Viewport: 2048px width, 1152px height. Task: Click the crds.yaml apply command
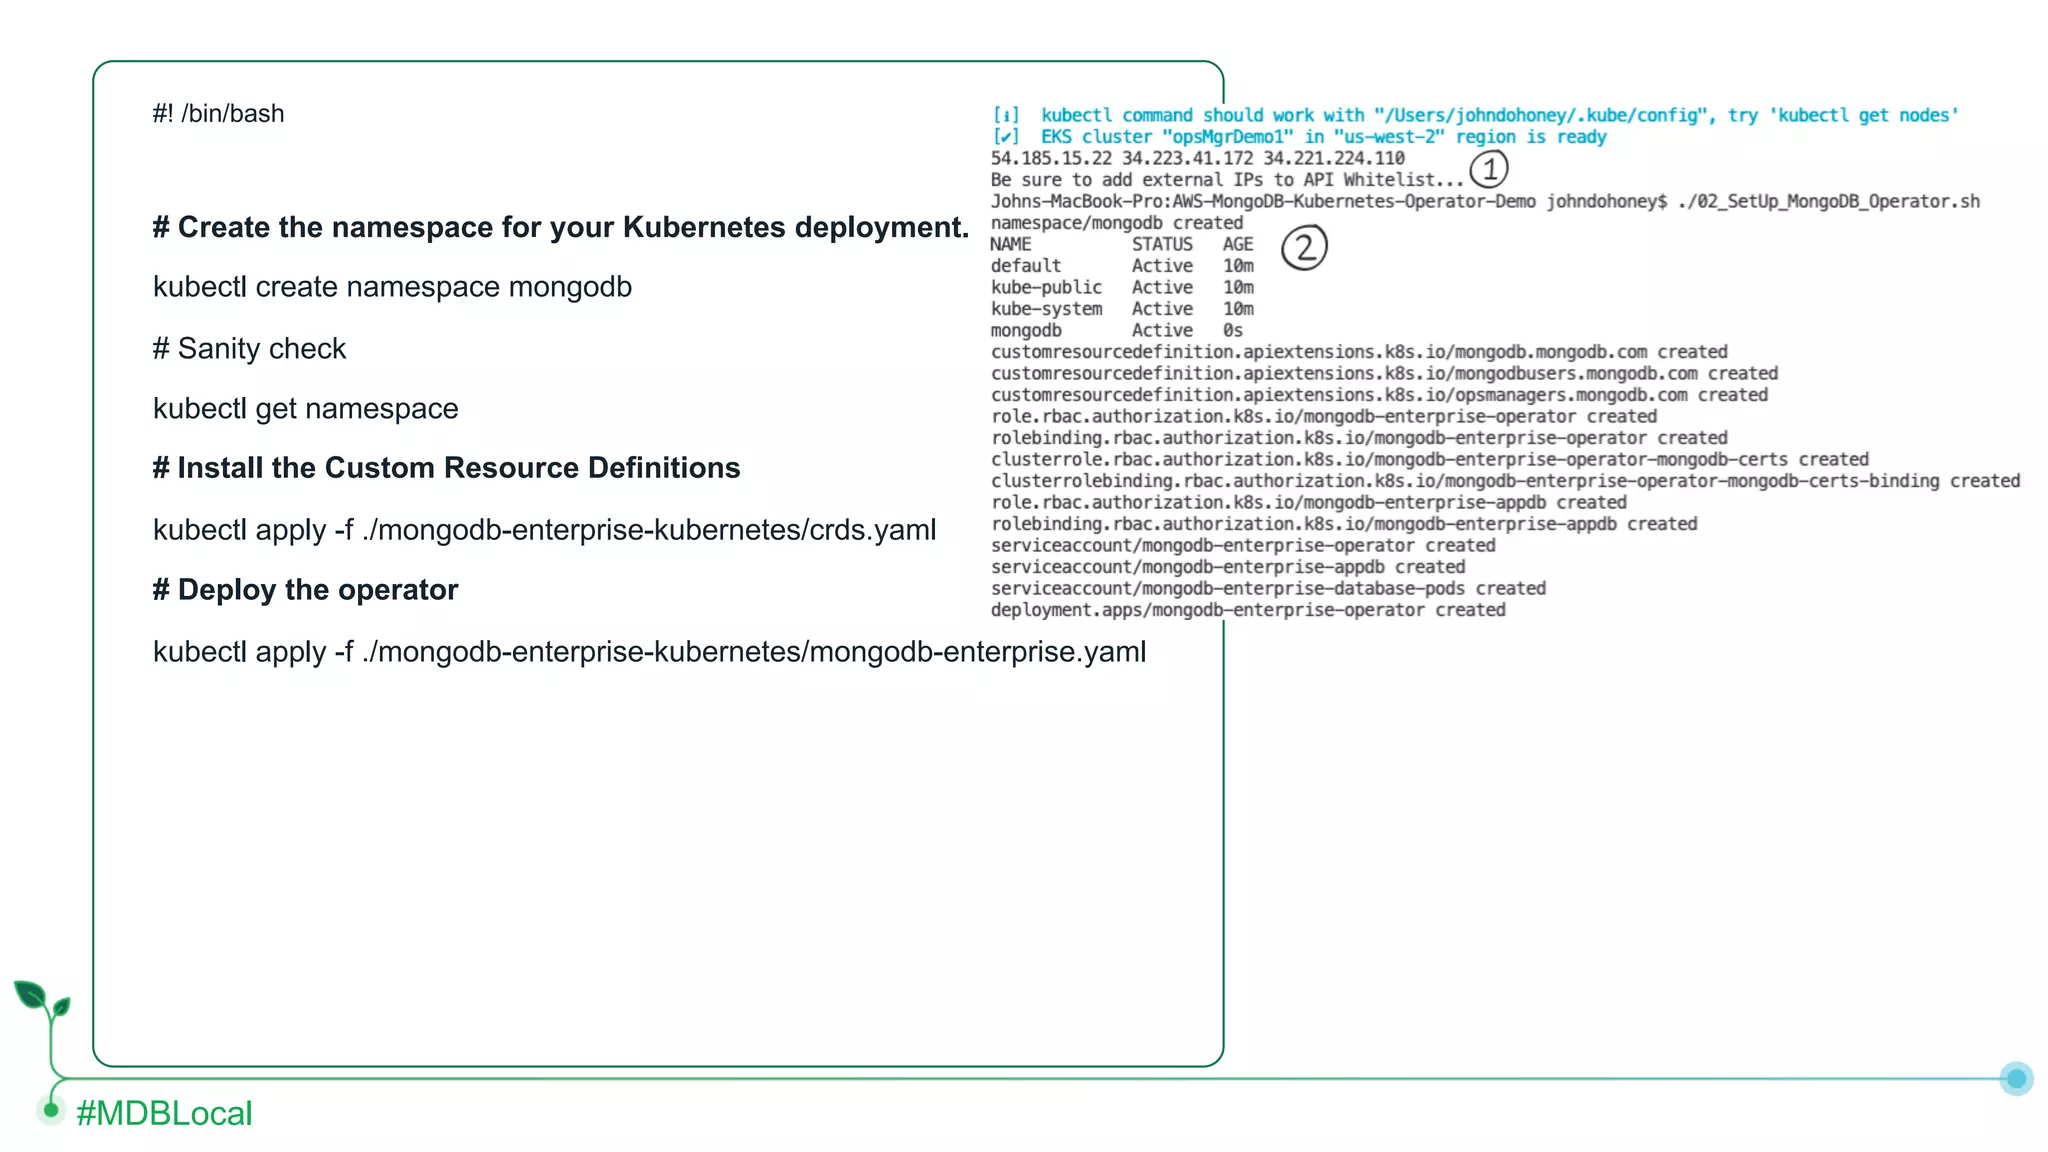(x=544, y=530)
